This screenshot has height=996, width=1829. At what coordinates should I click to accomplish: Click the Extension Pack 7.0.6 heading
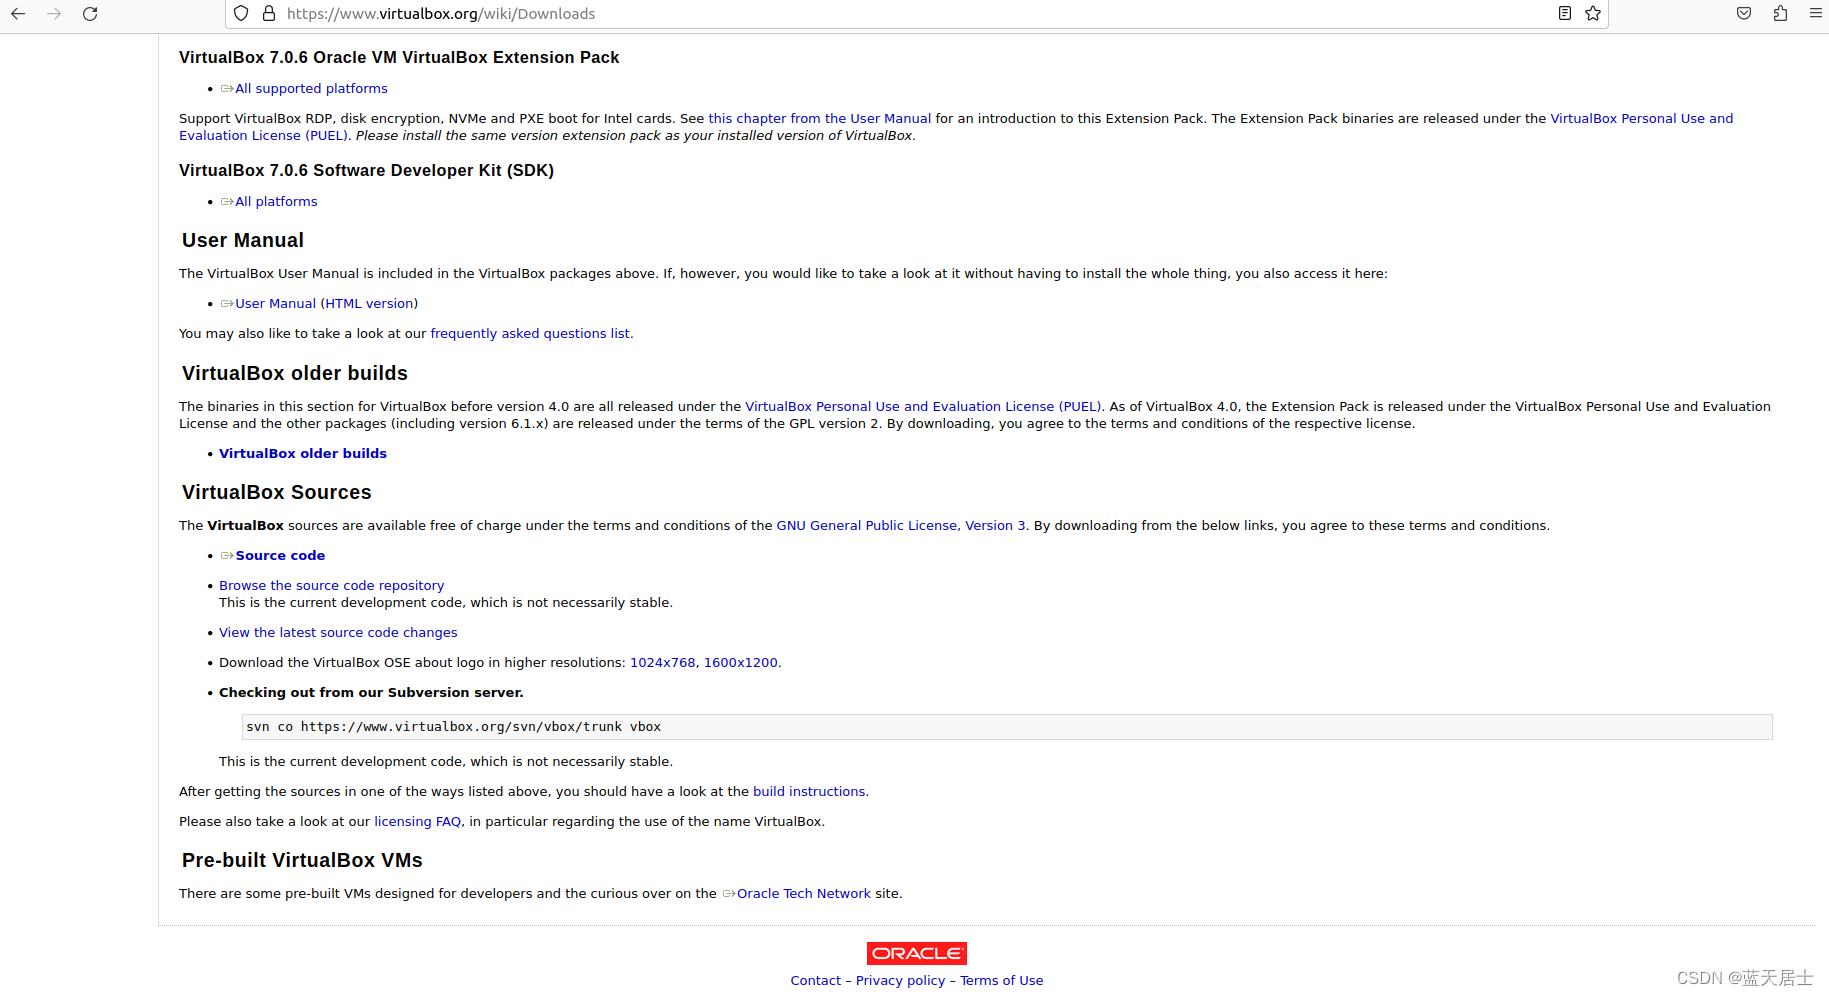coord(399,58)
